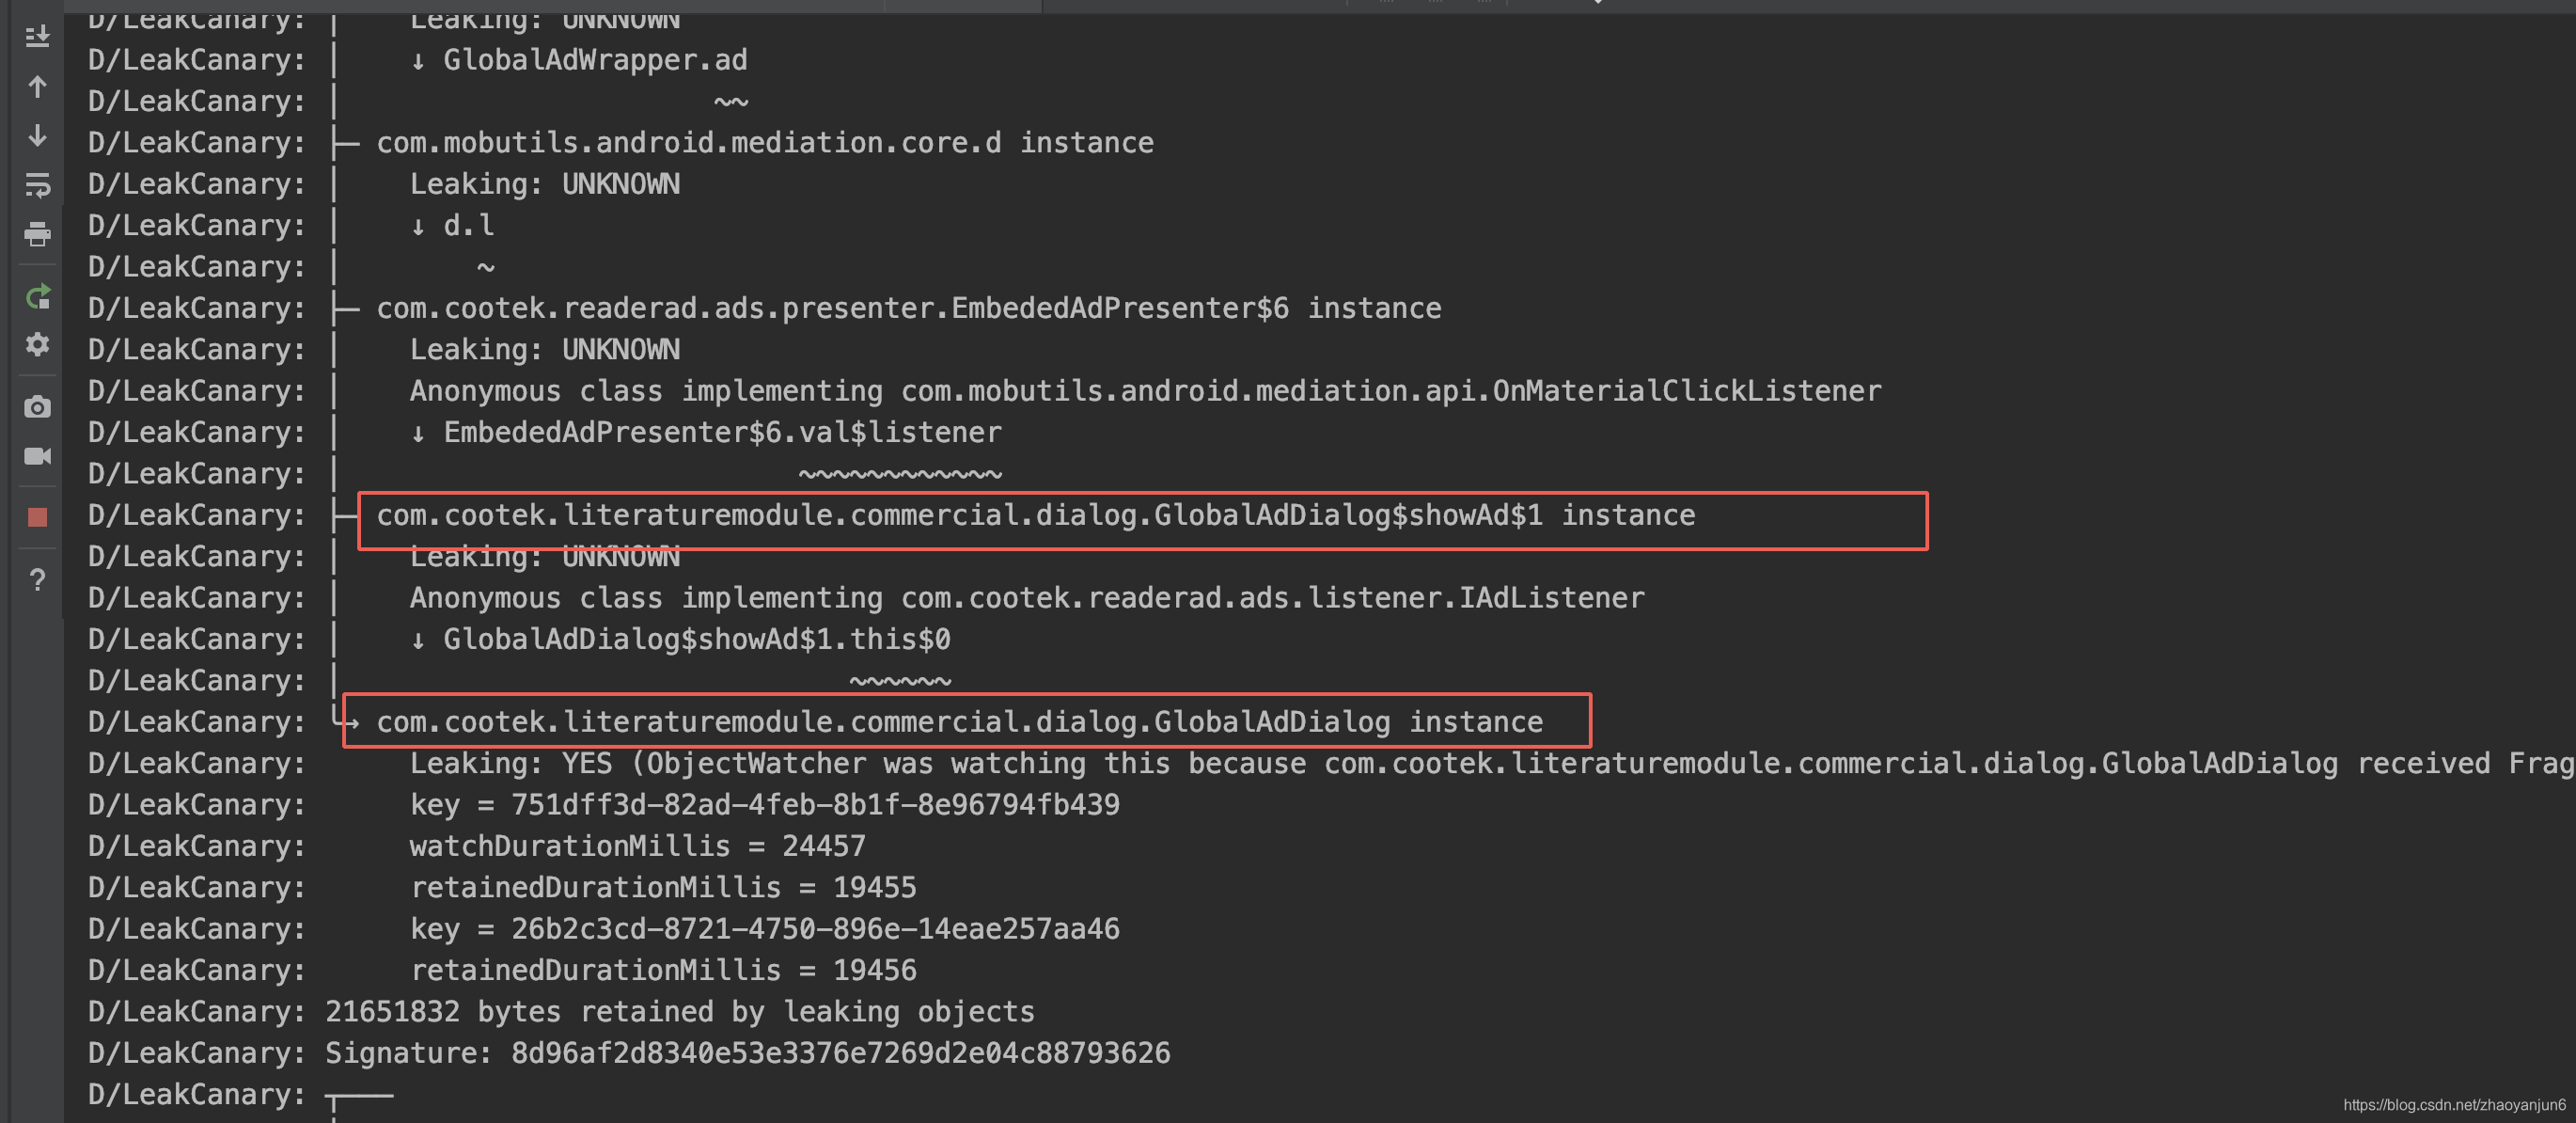This screenshot has width=2576, height=1123.
Task: Click the key = 751dff3d-82ad-4feb line
Action: pos(765,805)
